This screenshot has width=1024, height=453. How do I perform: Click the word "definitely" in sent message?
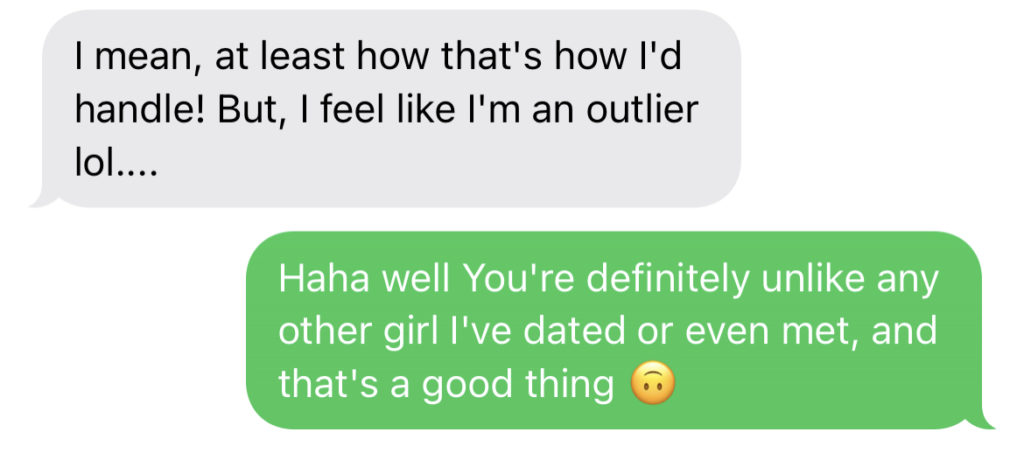coord(667,281)
